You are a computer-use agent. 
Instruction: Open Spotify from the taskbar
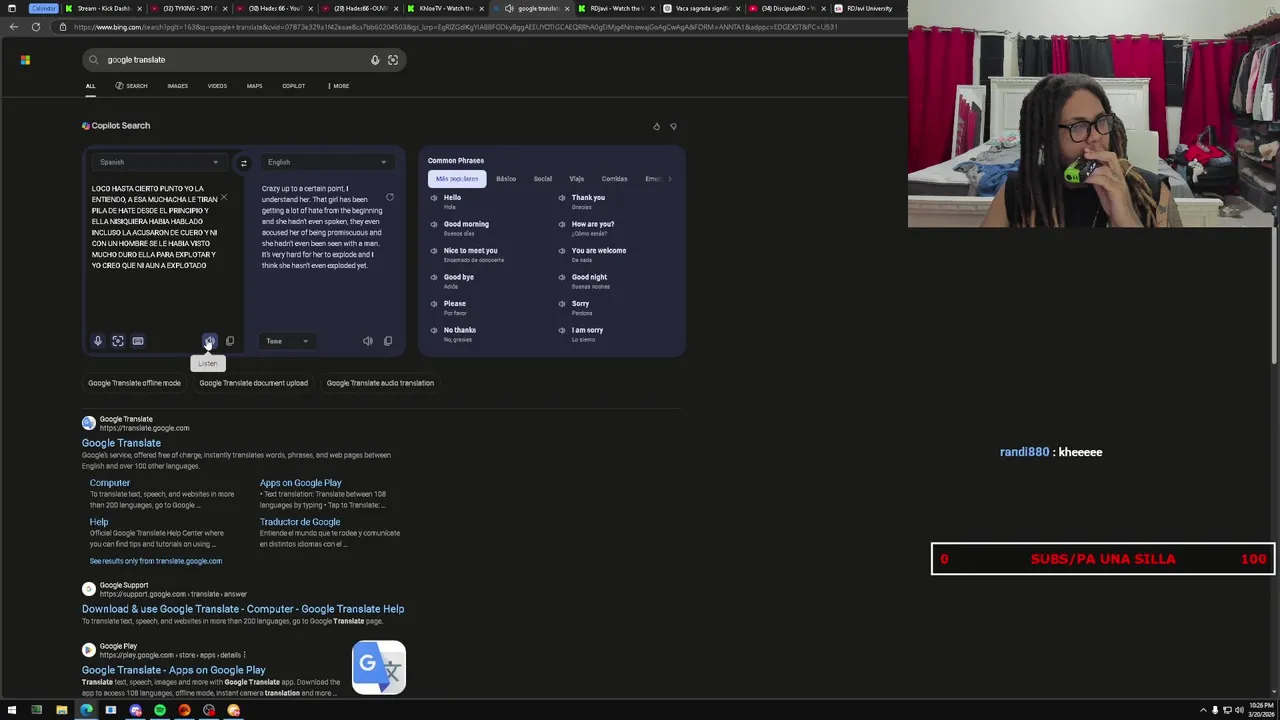pyautogui.click(x=160, y=710)
